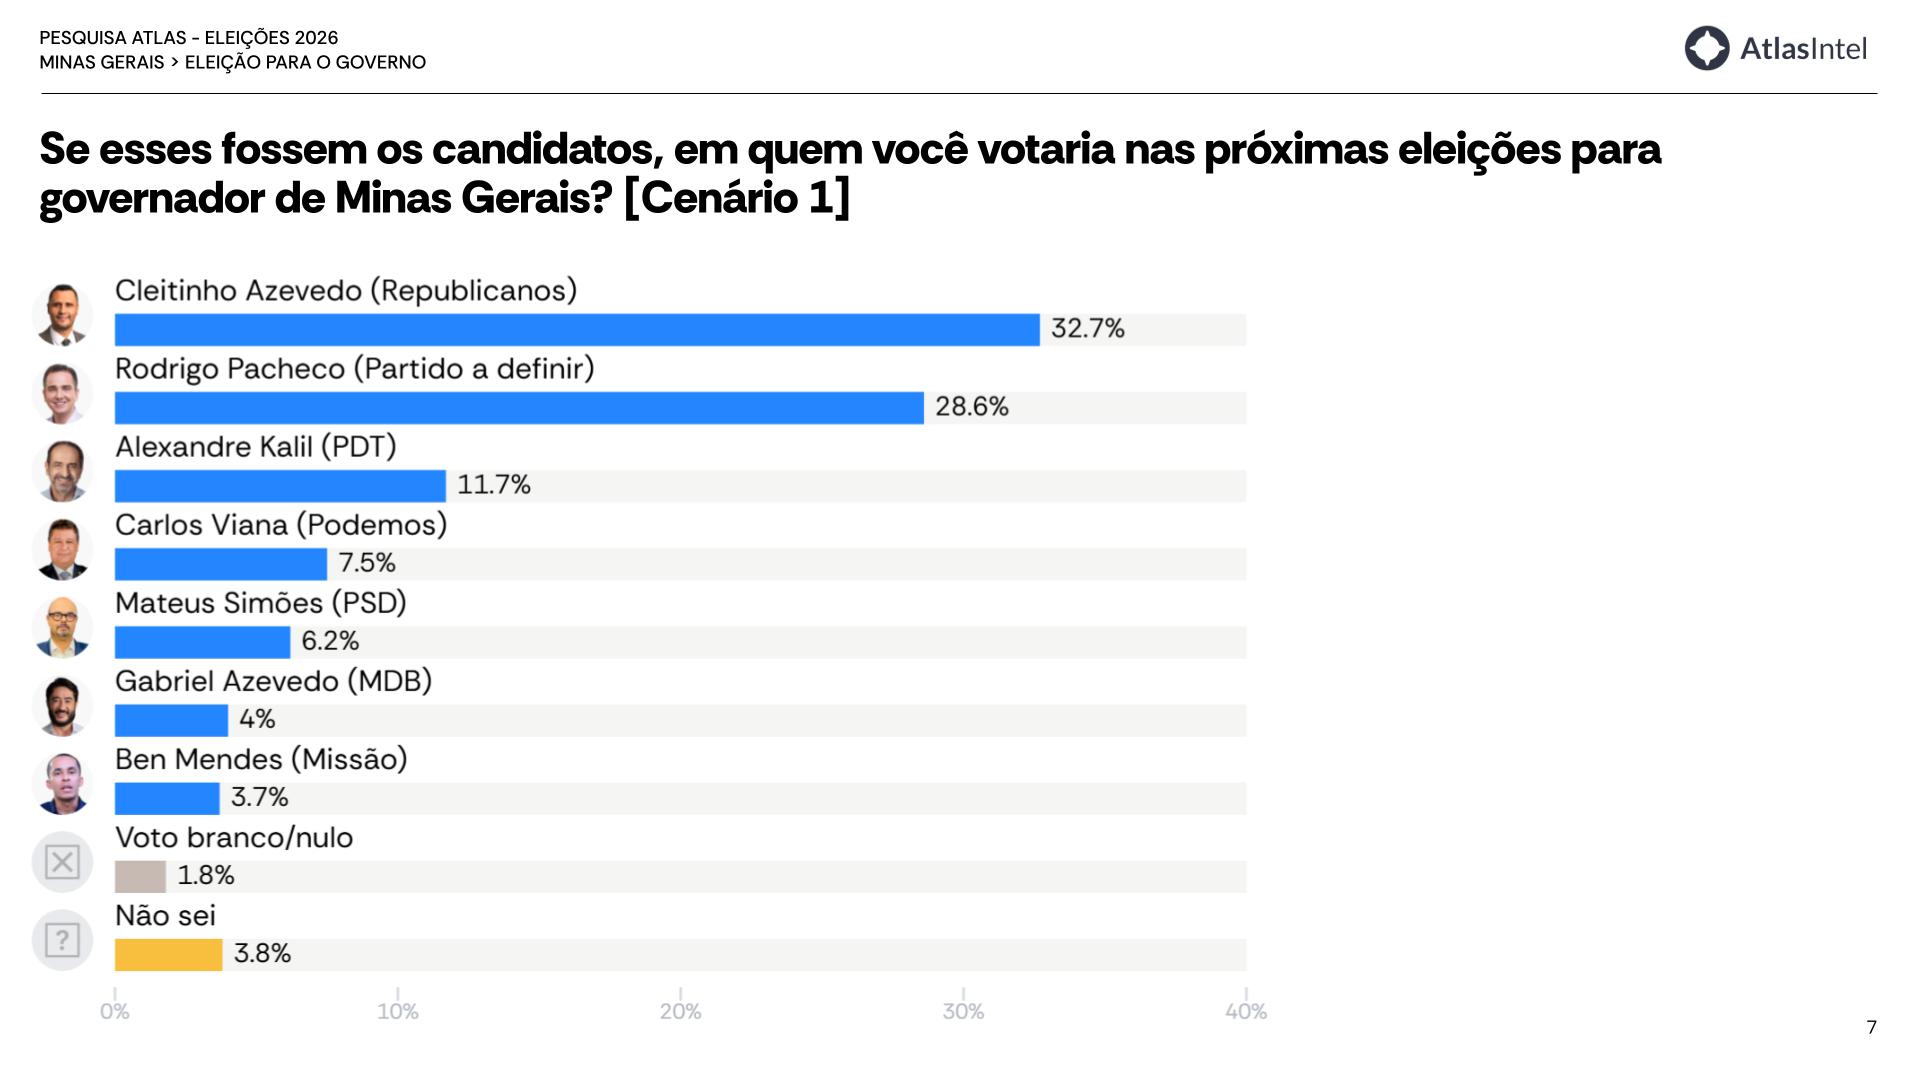
Task: Select Carlos Viana's avatar photo
Action: coord(62,548)
